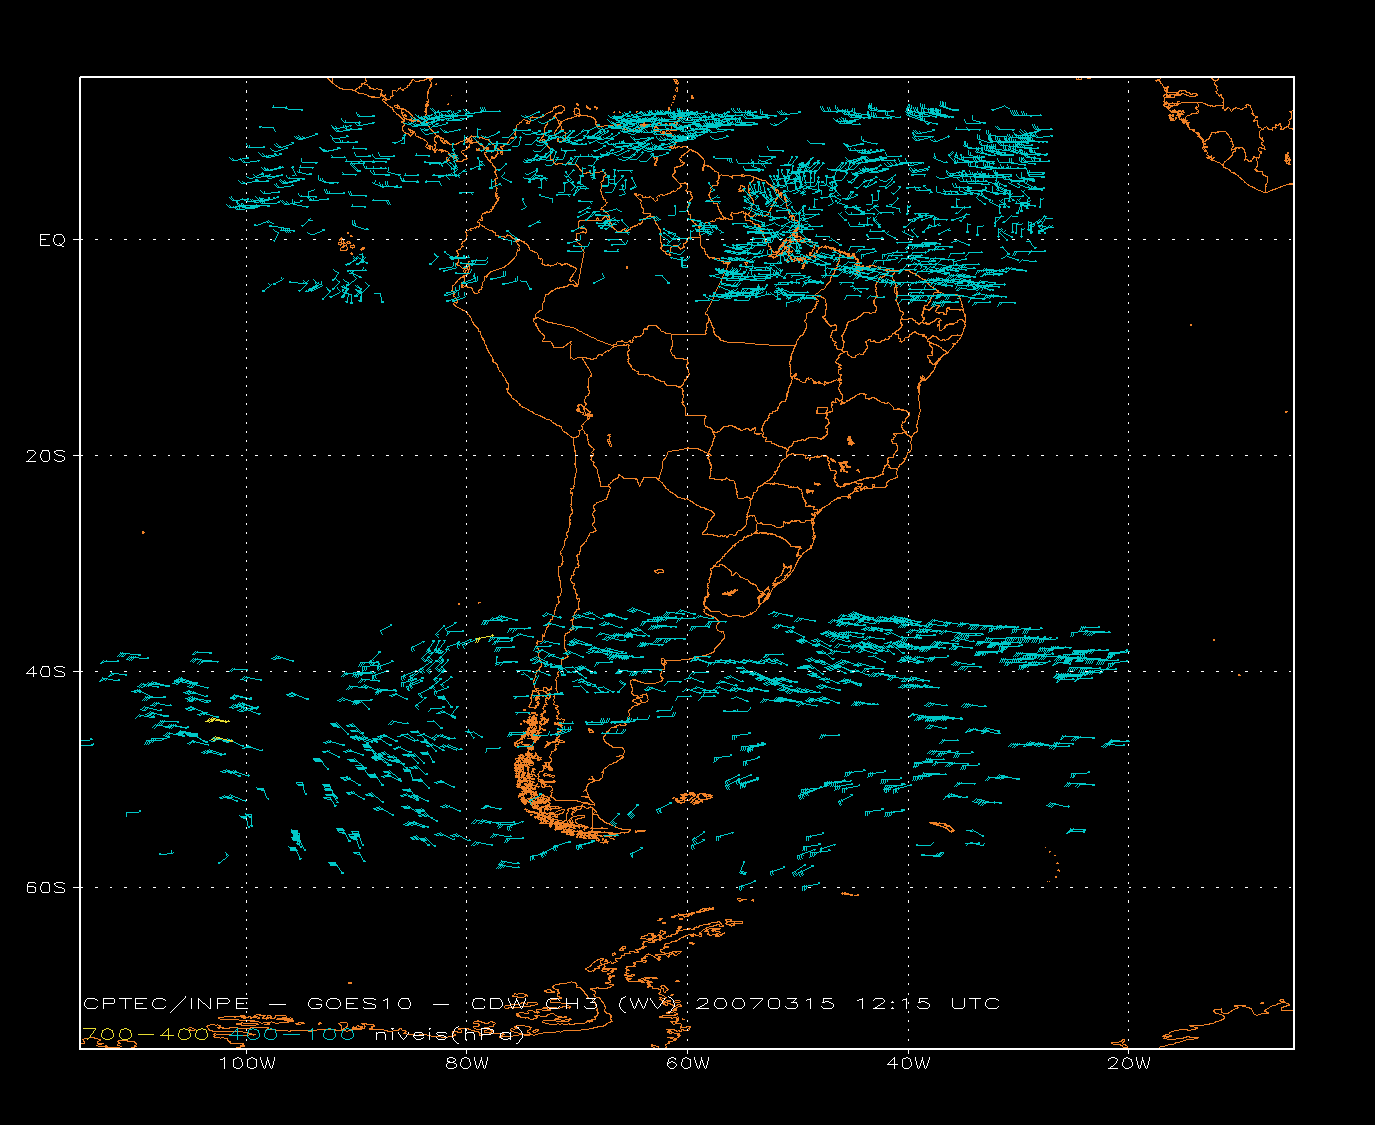Screen dimensions: 1375x1125
Task: Click the 20070315 date text
Action: pos(765,1003)
